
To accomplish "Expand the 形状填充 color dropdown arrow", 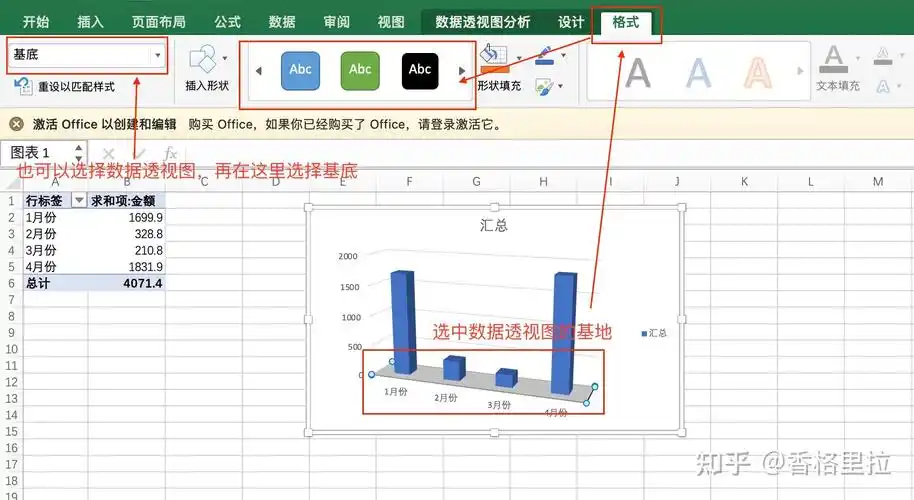I will point(519,58).
